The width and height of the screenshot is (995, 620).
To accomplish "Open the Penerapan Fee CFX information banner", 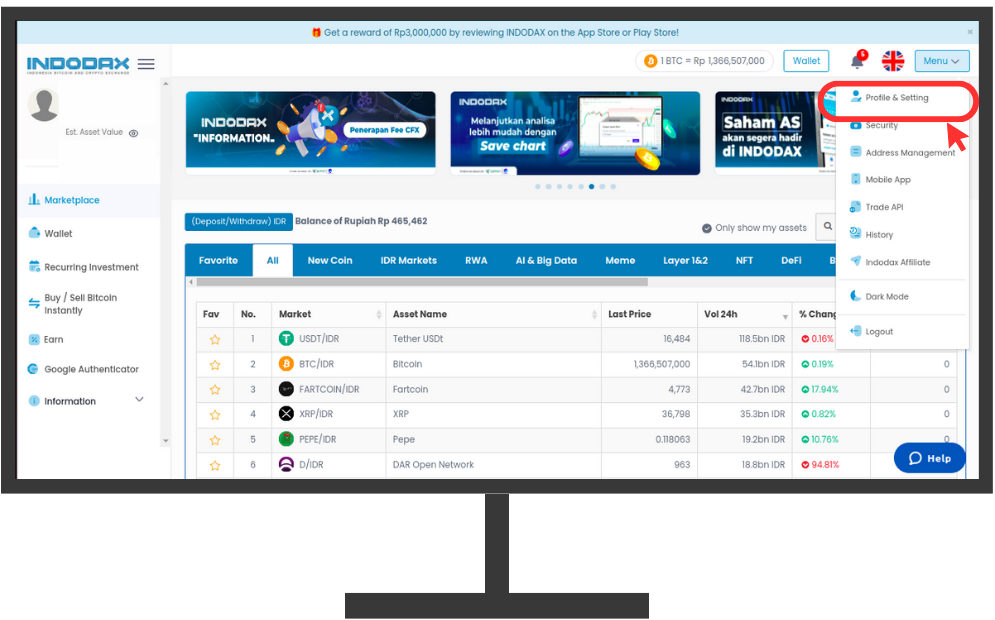I will click(x=311, y=133).
